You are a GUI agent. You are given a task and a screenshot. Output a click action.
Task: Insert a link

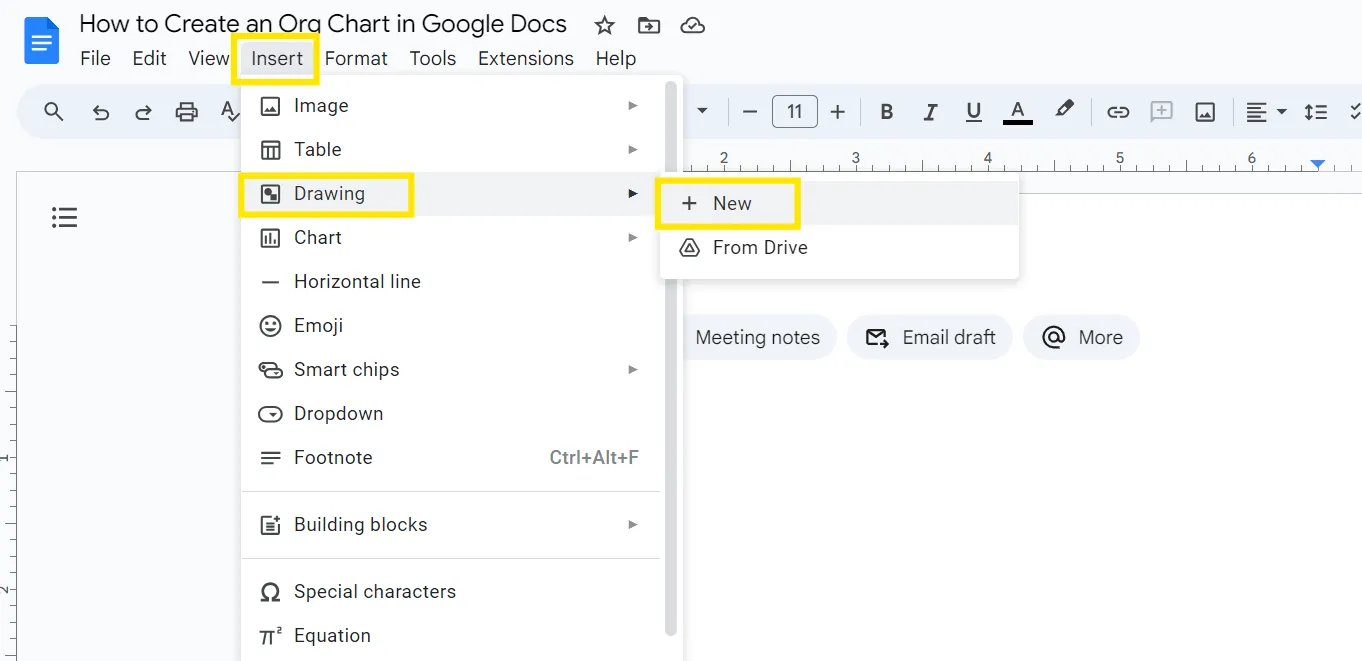tap(1118, 112)
